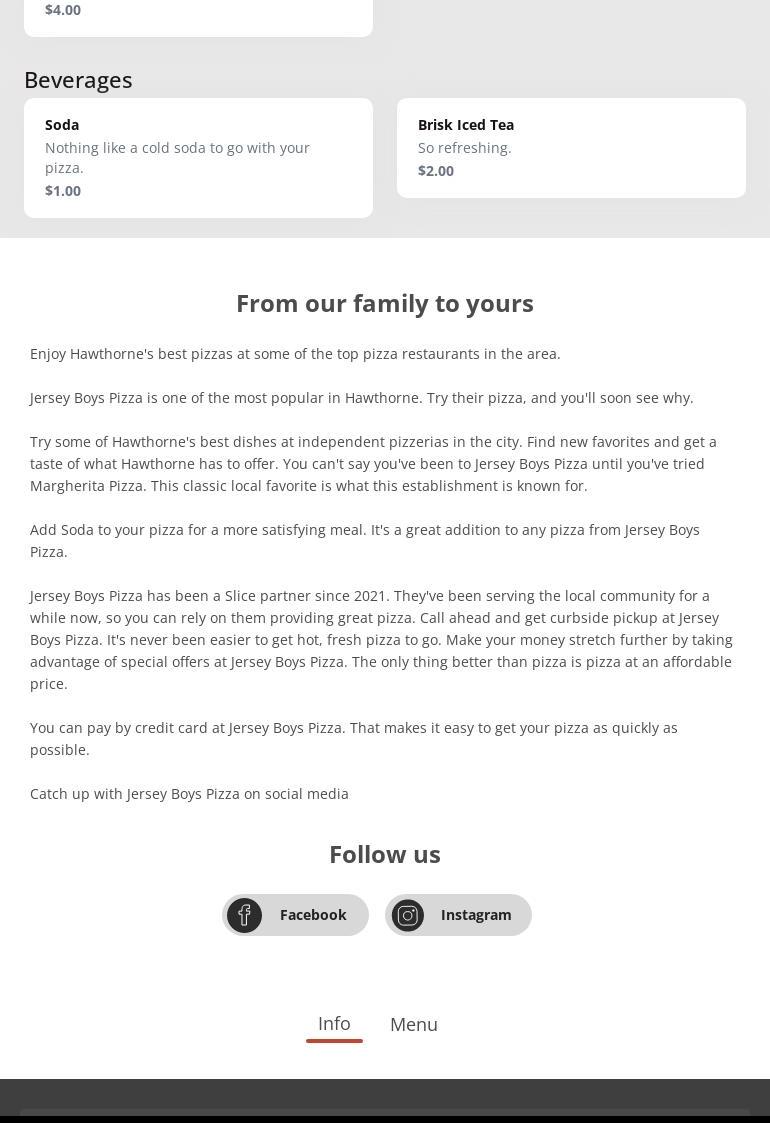Click the $2.00 iced tea price
Screen dimensions: 770x1123
[436, 171]
